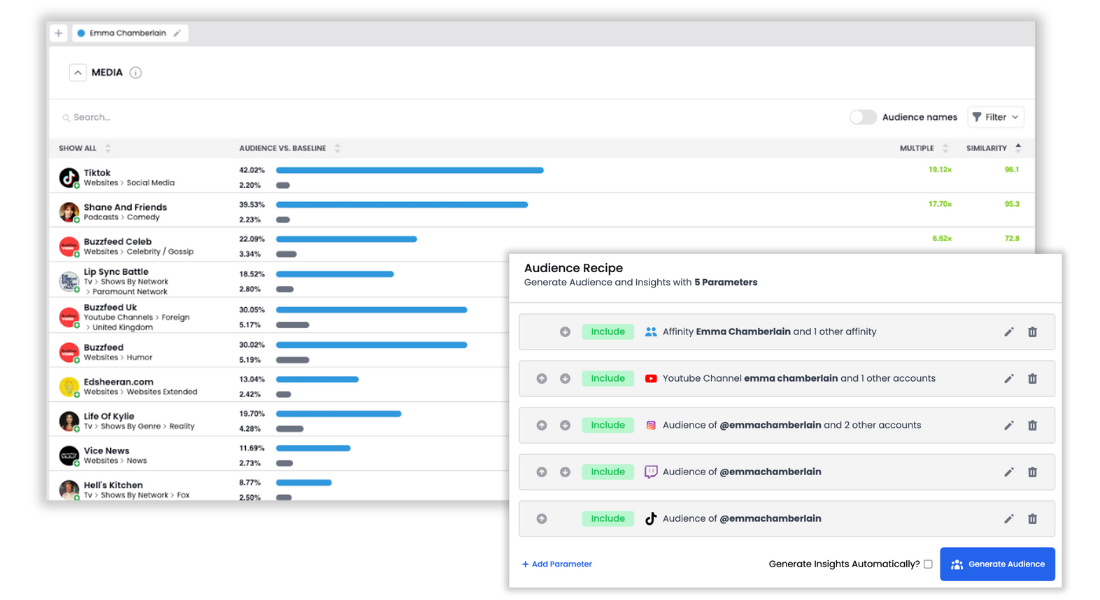
Task: Click the Hell's Kitchen row name
Action: pyautogui.click(x=113, y=485)
